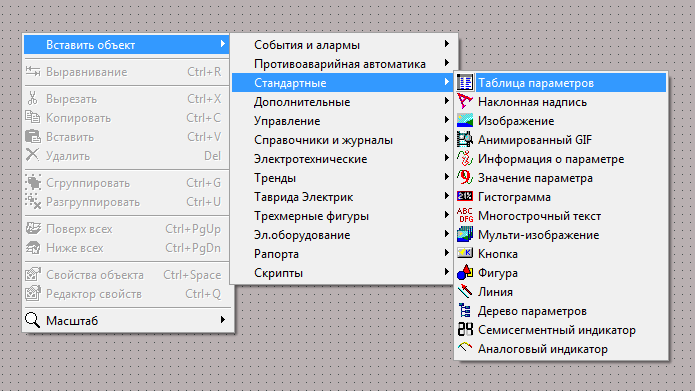
Task: Click the Разгруппировать icon
Action: (x=33, y=201)
